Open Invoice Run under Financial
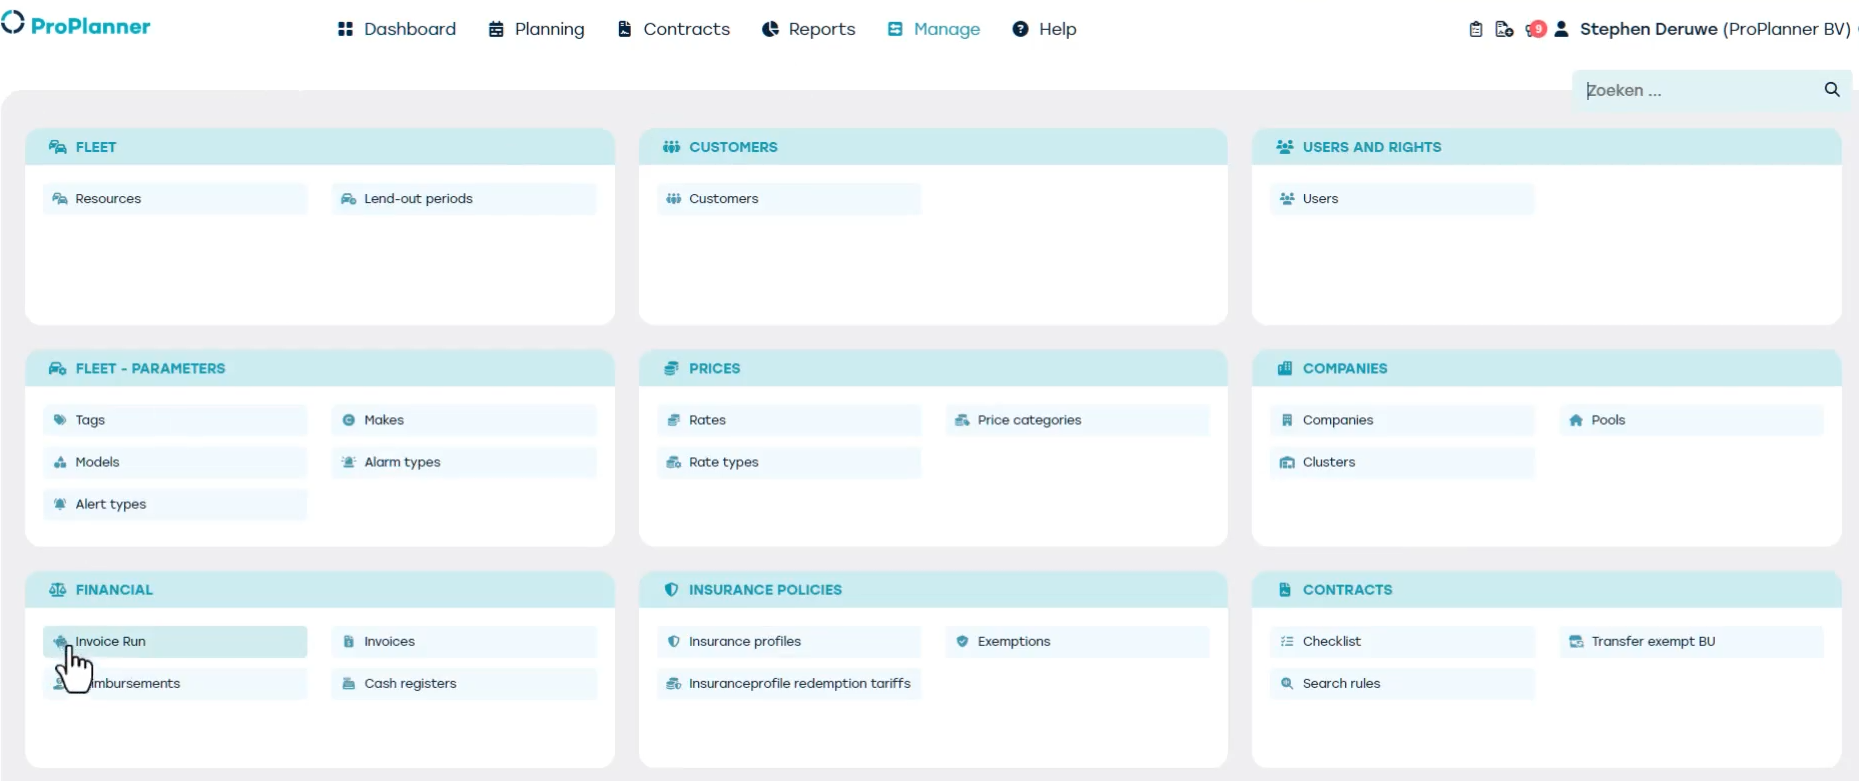 [175, 642]
